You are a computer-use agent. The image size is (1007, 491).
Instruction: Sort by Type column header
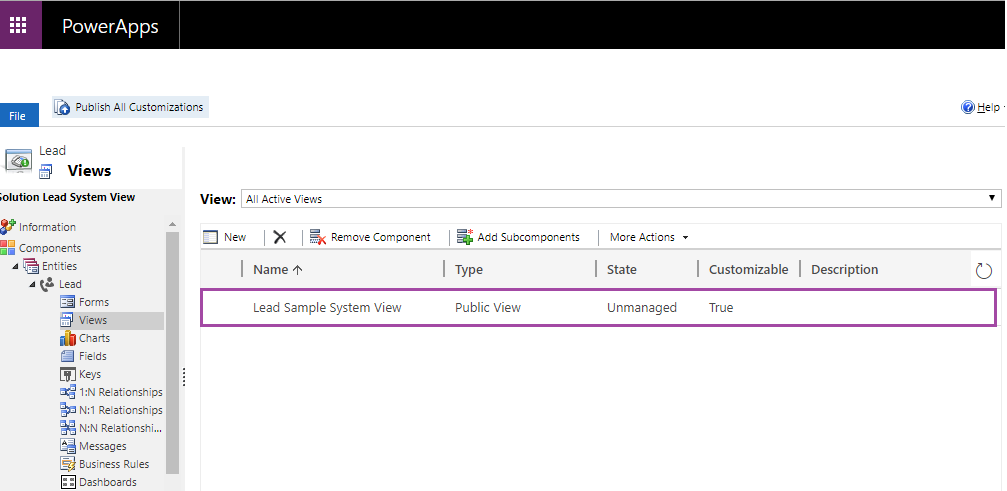point(469,270)
